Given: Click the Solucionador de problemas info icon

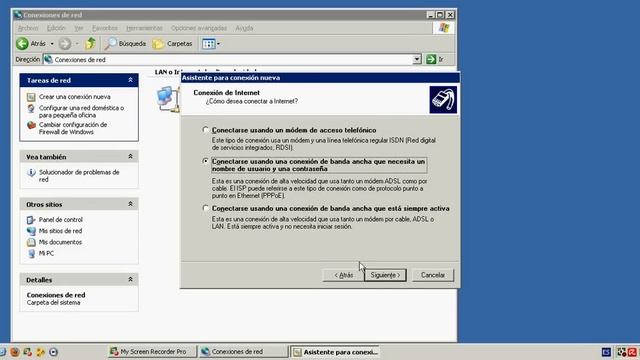Looking at the screenshot, I should click(31, 173).
